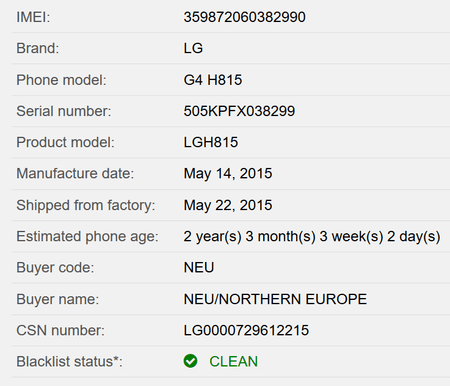Click the CLEAN blacklist status text
Image resolution: width=450 pixels, height=386 pixels.
coord(234,361)
